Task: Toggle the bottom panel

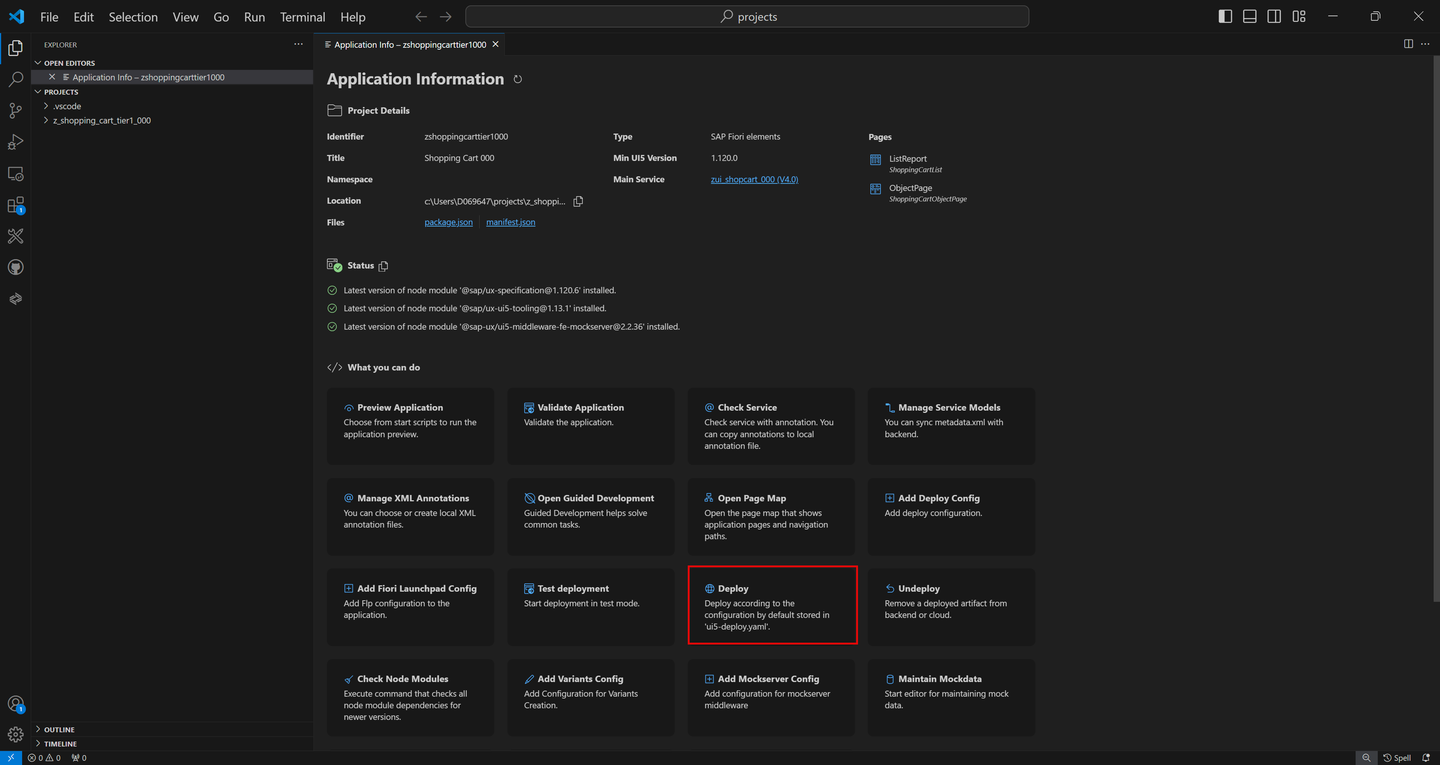Action: pyautogui.click(x=1250, y=17)
